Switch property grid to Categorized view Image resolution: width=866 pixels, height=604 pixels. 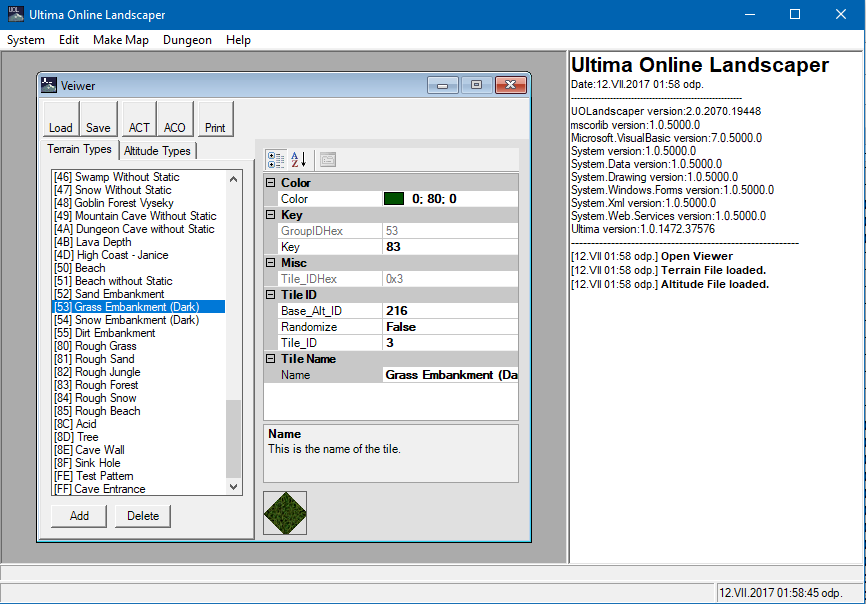coord(275,160)
